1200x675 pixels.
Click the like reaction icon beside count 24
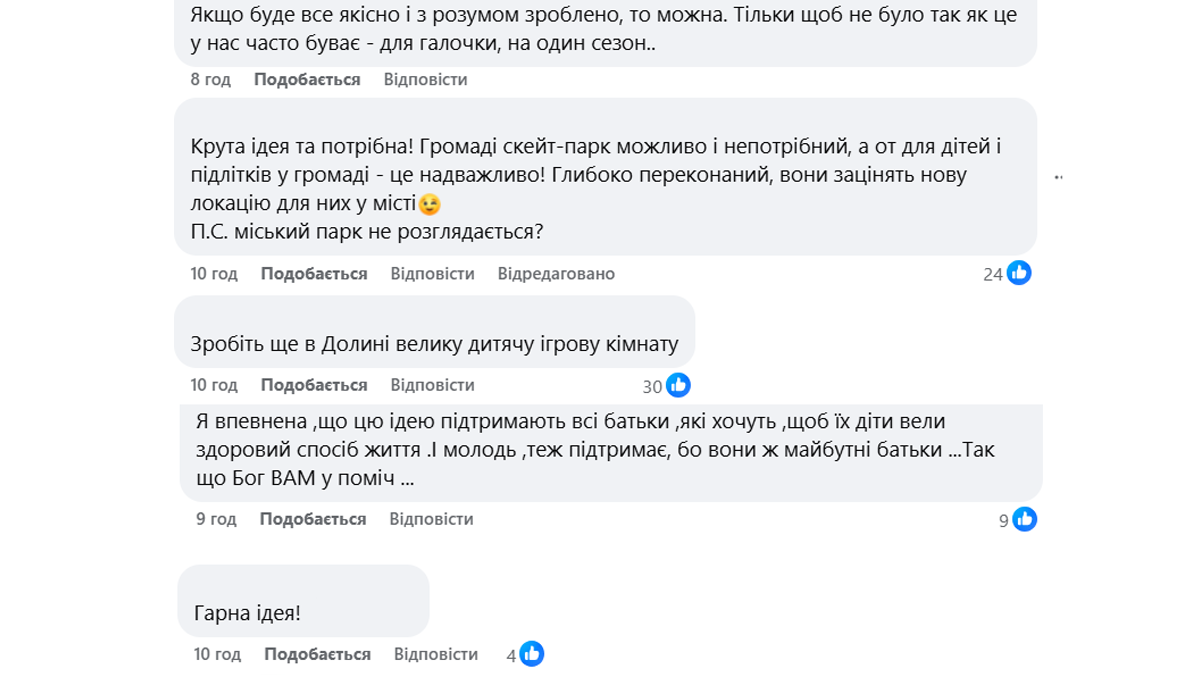tap(1019, 273)
